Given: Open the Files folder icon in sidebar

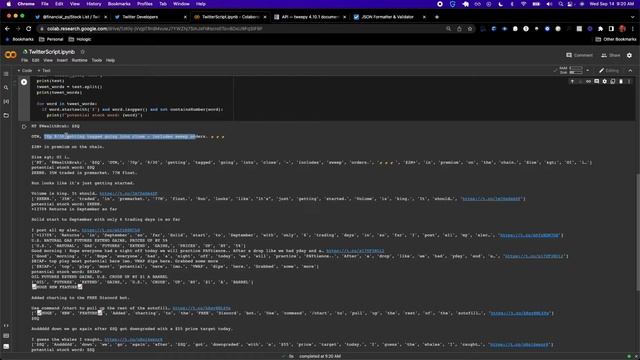Looking at the screenshot, I should coord(6,116).
